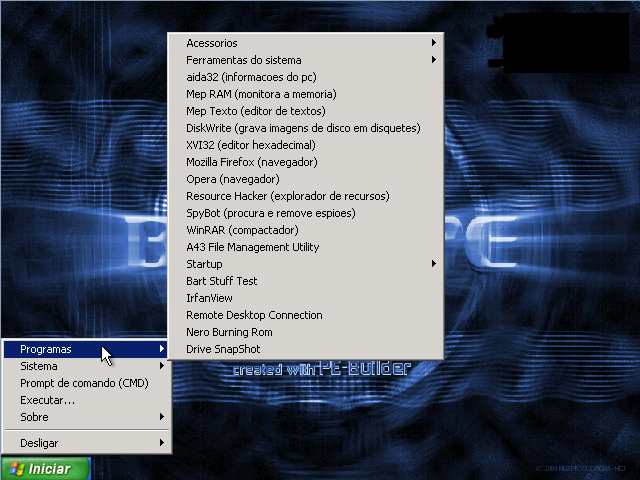Expand the Sistema submenu arrow
The width and height of the screenshot is (640, 480).
click(162, 366)
